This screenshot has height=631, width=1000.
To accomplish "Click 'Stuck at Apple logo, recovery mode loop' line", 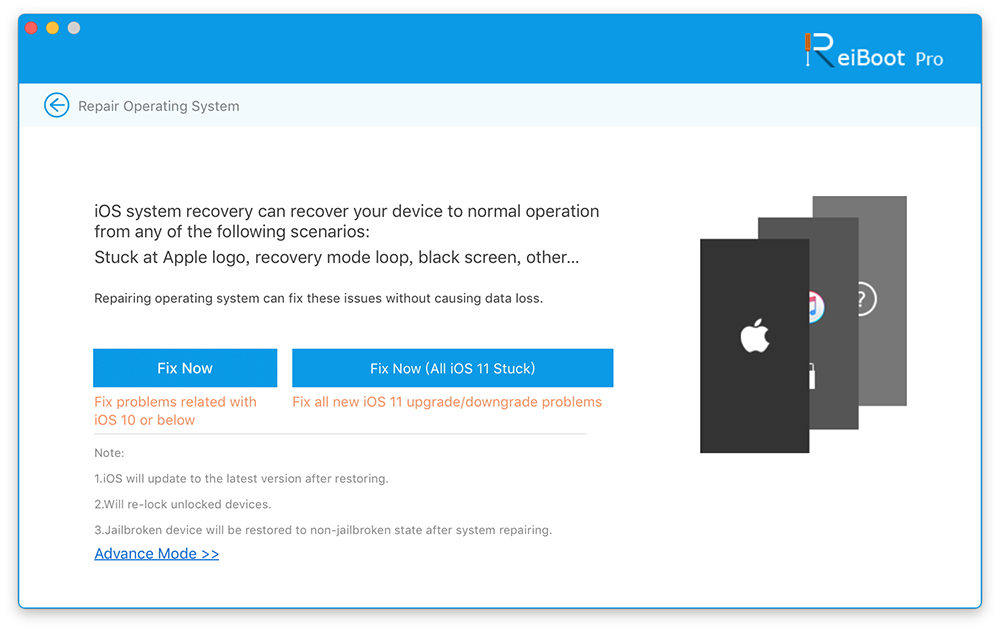I will pyautogui.click(x=337, y=258).
